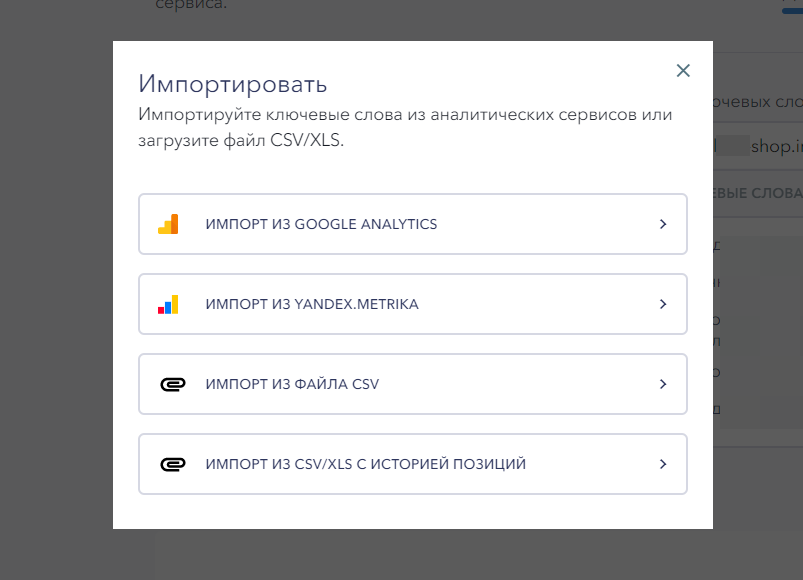This screenshot has height=580, width=803.
Task: Select Импорт из Google Analytics
Action: [321, 224]
